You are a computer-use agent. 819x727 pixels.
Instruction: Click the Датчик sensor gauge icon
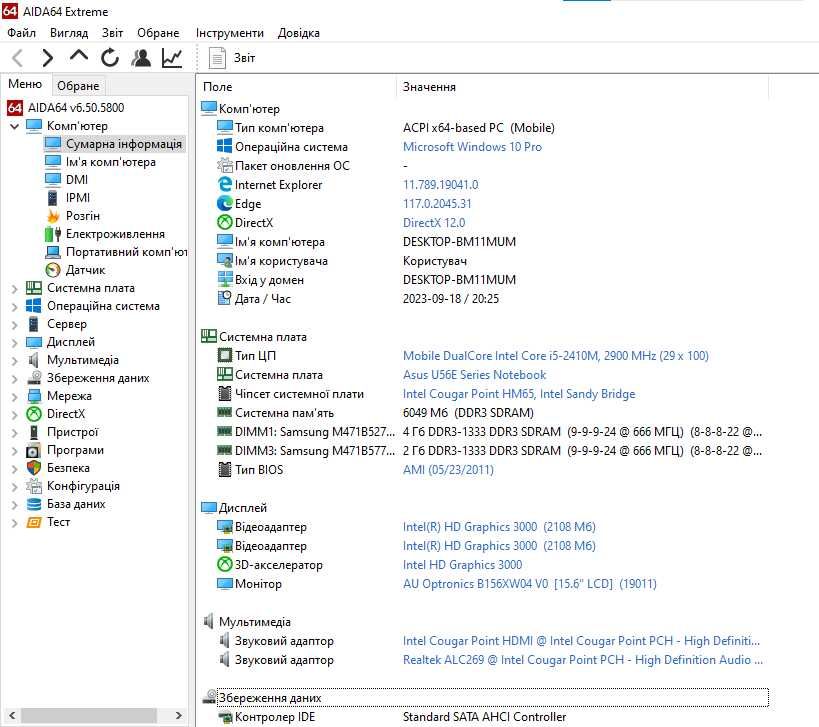point(53,270)
